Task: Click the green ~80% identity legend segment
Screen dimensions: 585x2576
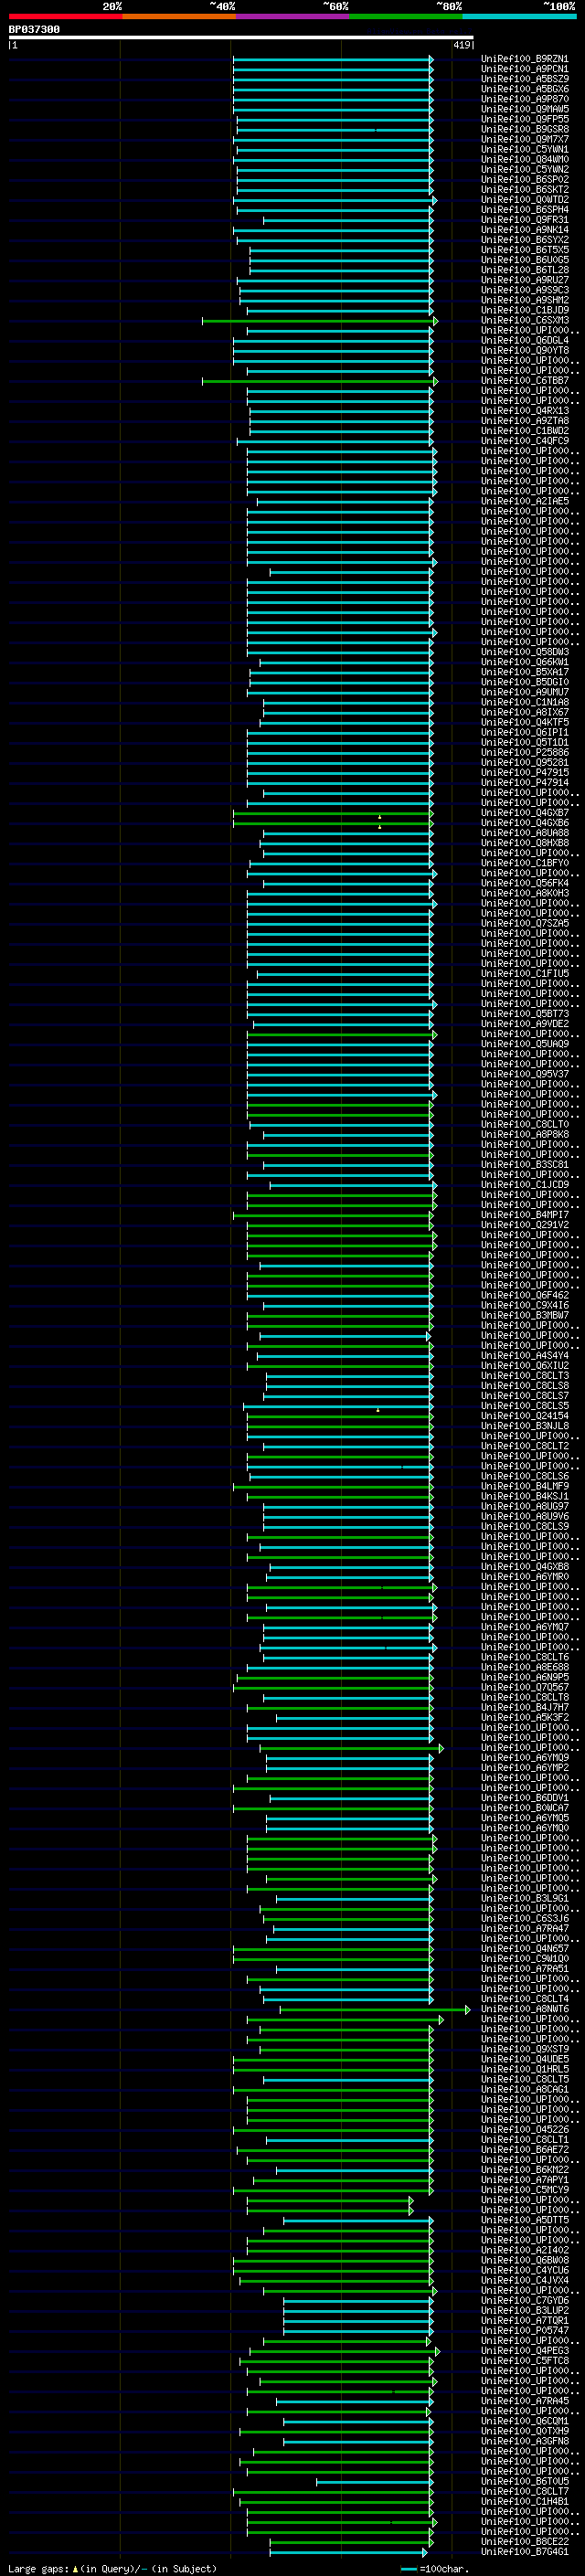Action: (x=406, y=16)
